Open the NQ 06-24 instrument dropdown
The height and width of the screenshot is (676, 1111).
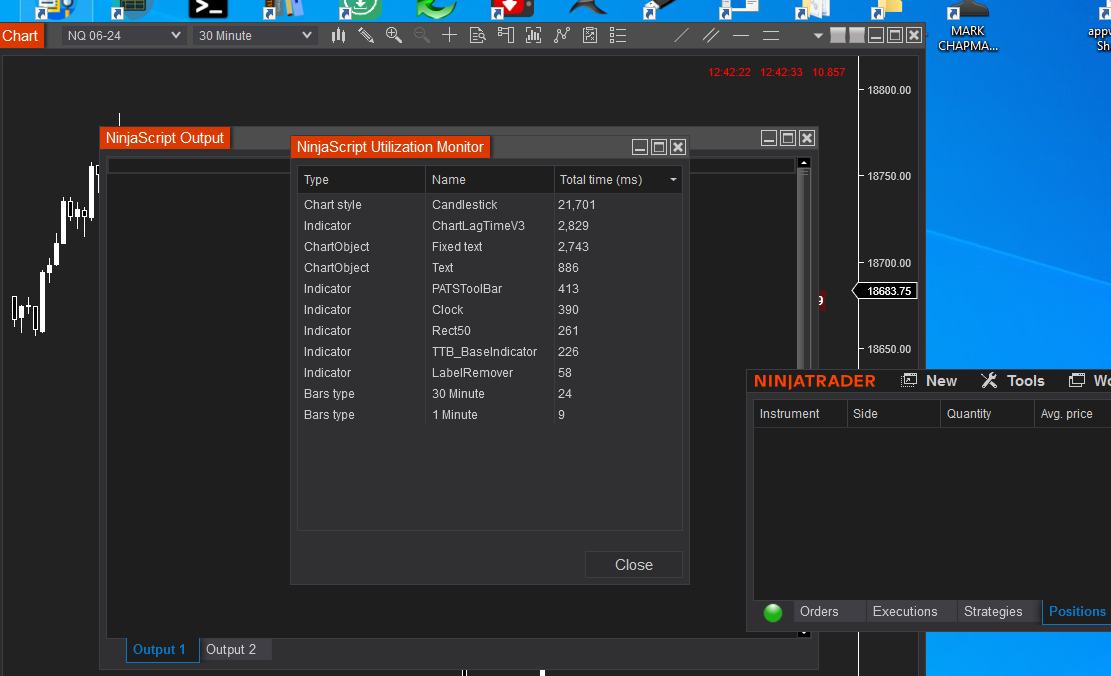pyautogui.click(x=123, y=35)
